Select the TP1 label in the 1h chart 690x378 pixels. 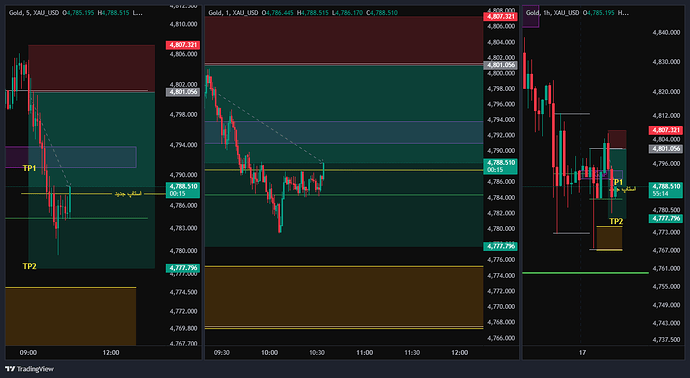click(x=618, y=182)
